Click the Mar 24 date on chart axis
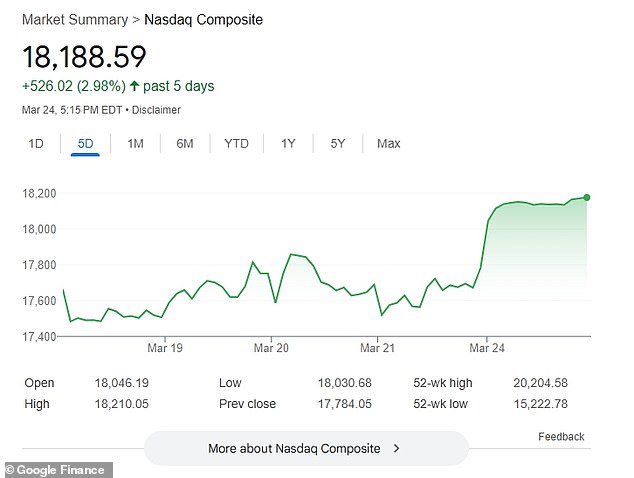 485,348
